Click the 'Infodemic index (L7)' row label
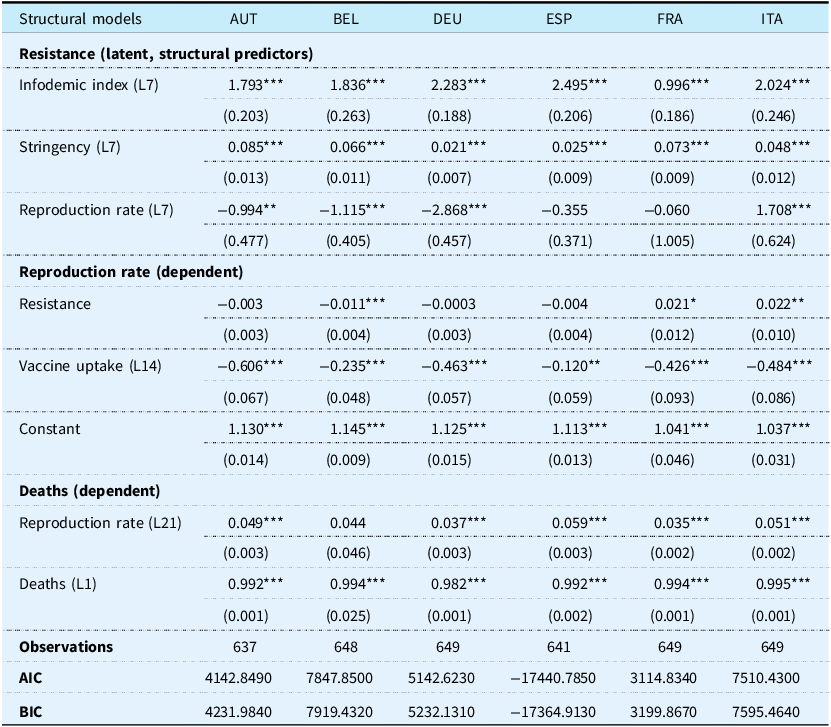This screenshot has height=727, width=831. pos(89,85)
